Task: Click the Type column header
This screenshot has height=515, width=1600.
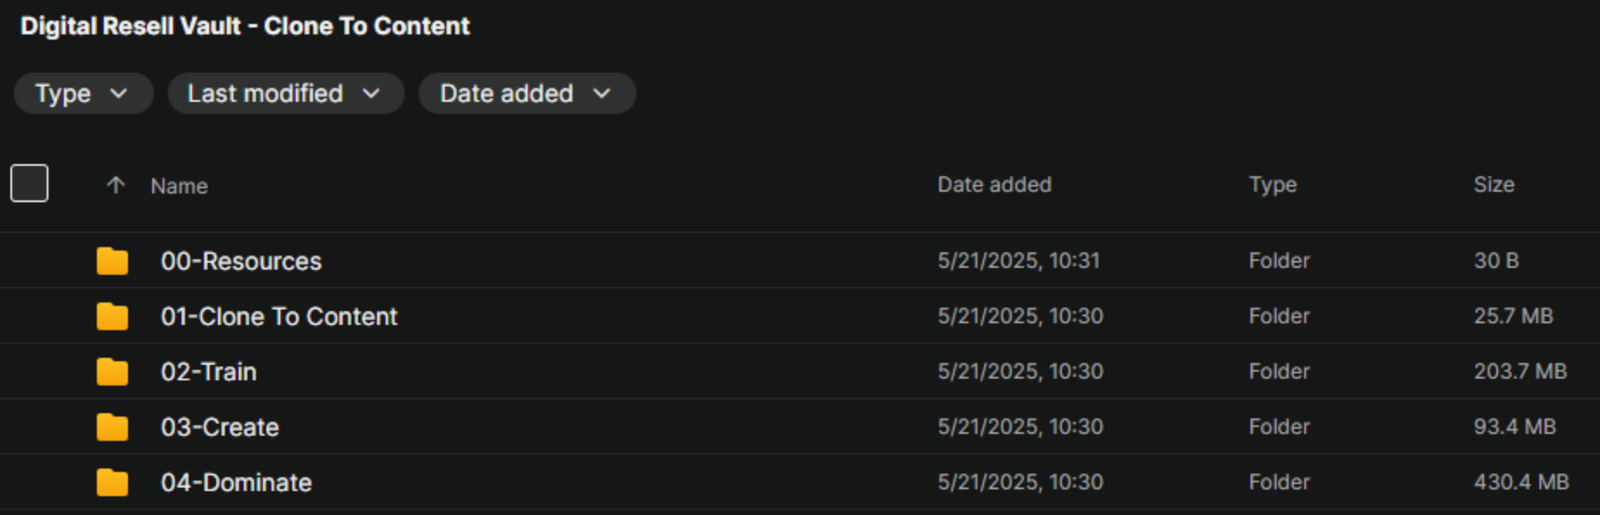Action: [1272, 185]
